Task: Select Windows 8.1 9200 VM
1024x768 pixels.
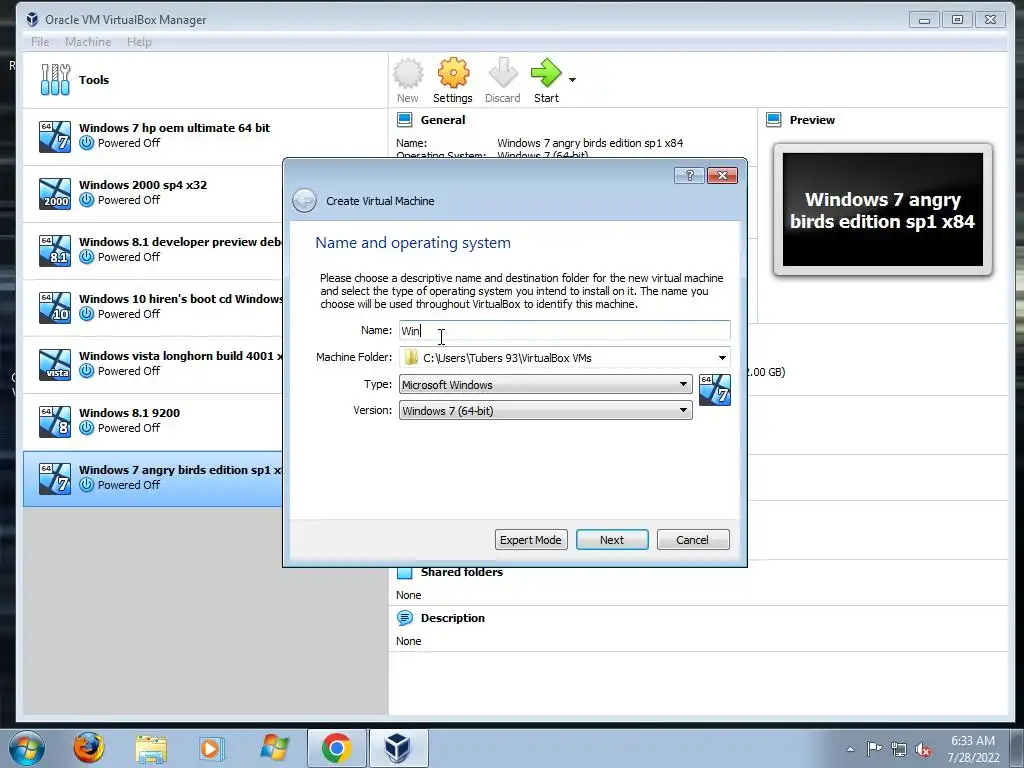Action: pyautogui.click(x=153, y=421)
